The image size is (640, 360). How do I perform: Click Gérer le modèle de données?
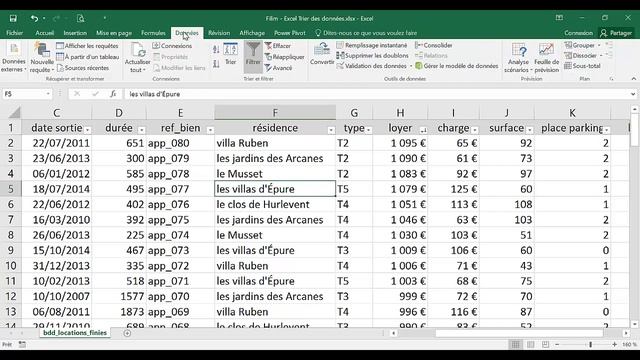click(457, 65)
